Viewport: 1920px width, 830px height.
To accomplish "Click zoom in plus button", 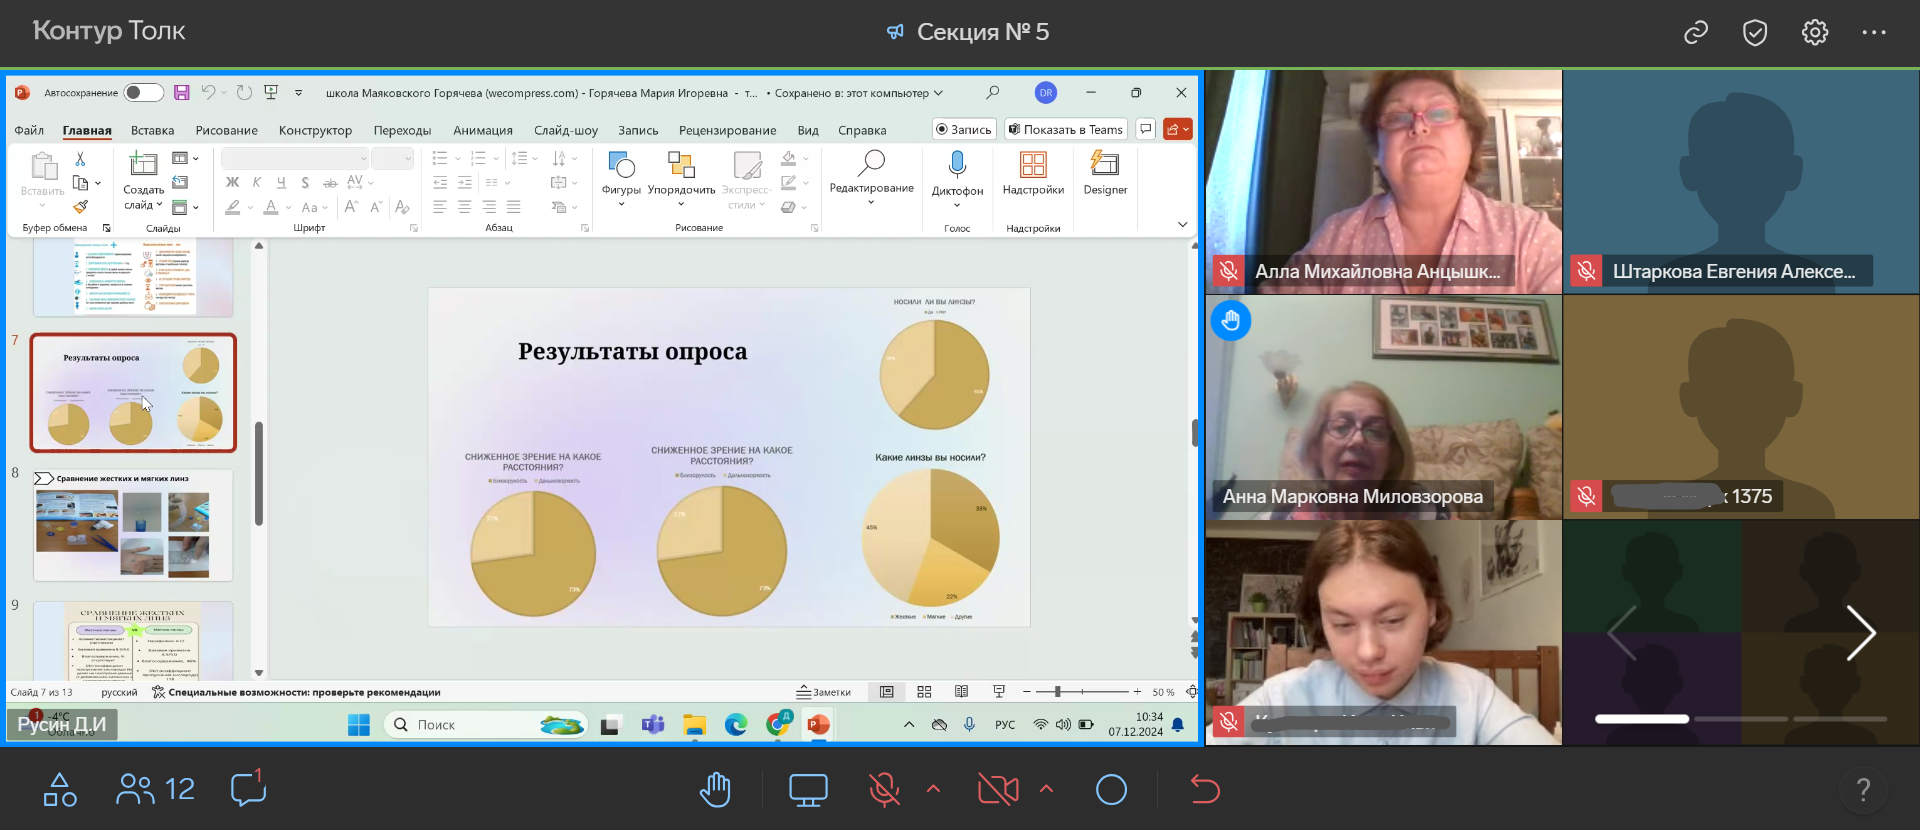I will coord(1137,692).
